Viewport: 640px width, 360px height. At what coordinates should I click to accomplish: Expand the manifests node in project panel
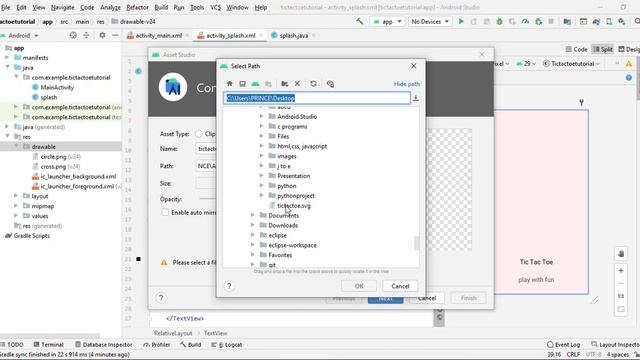7,58
